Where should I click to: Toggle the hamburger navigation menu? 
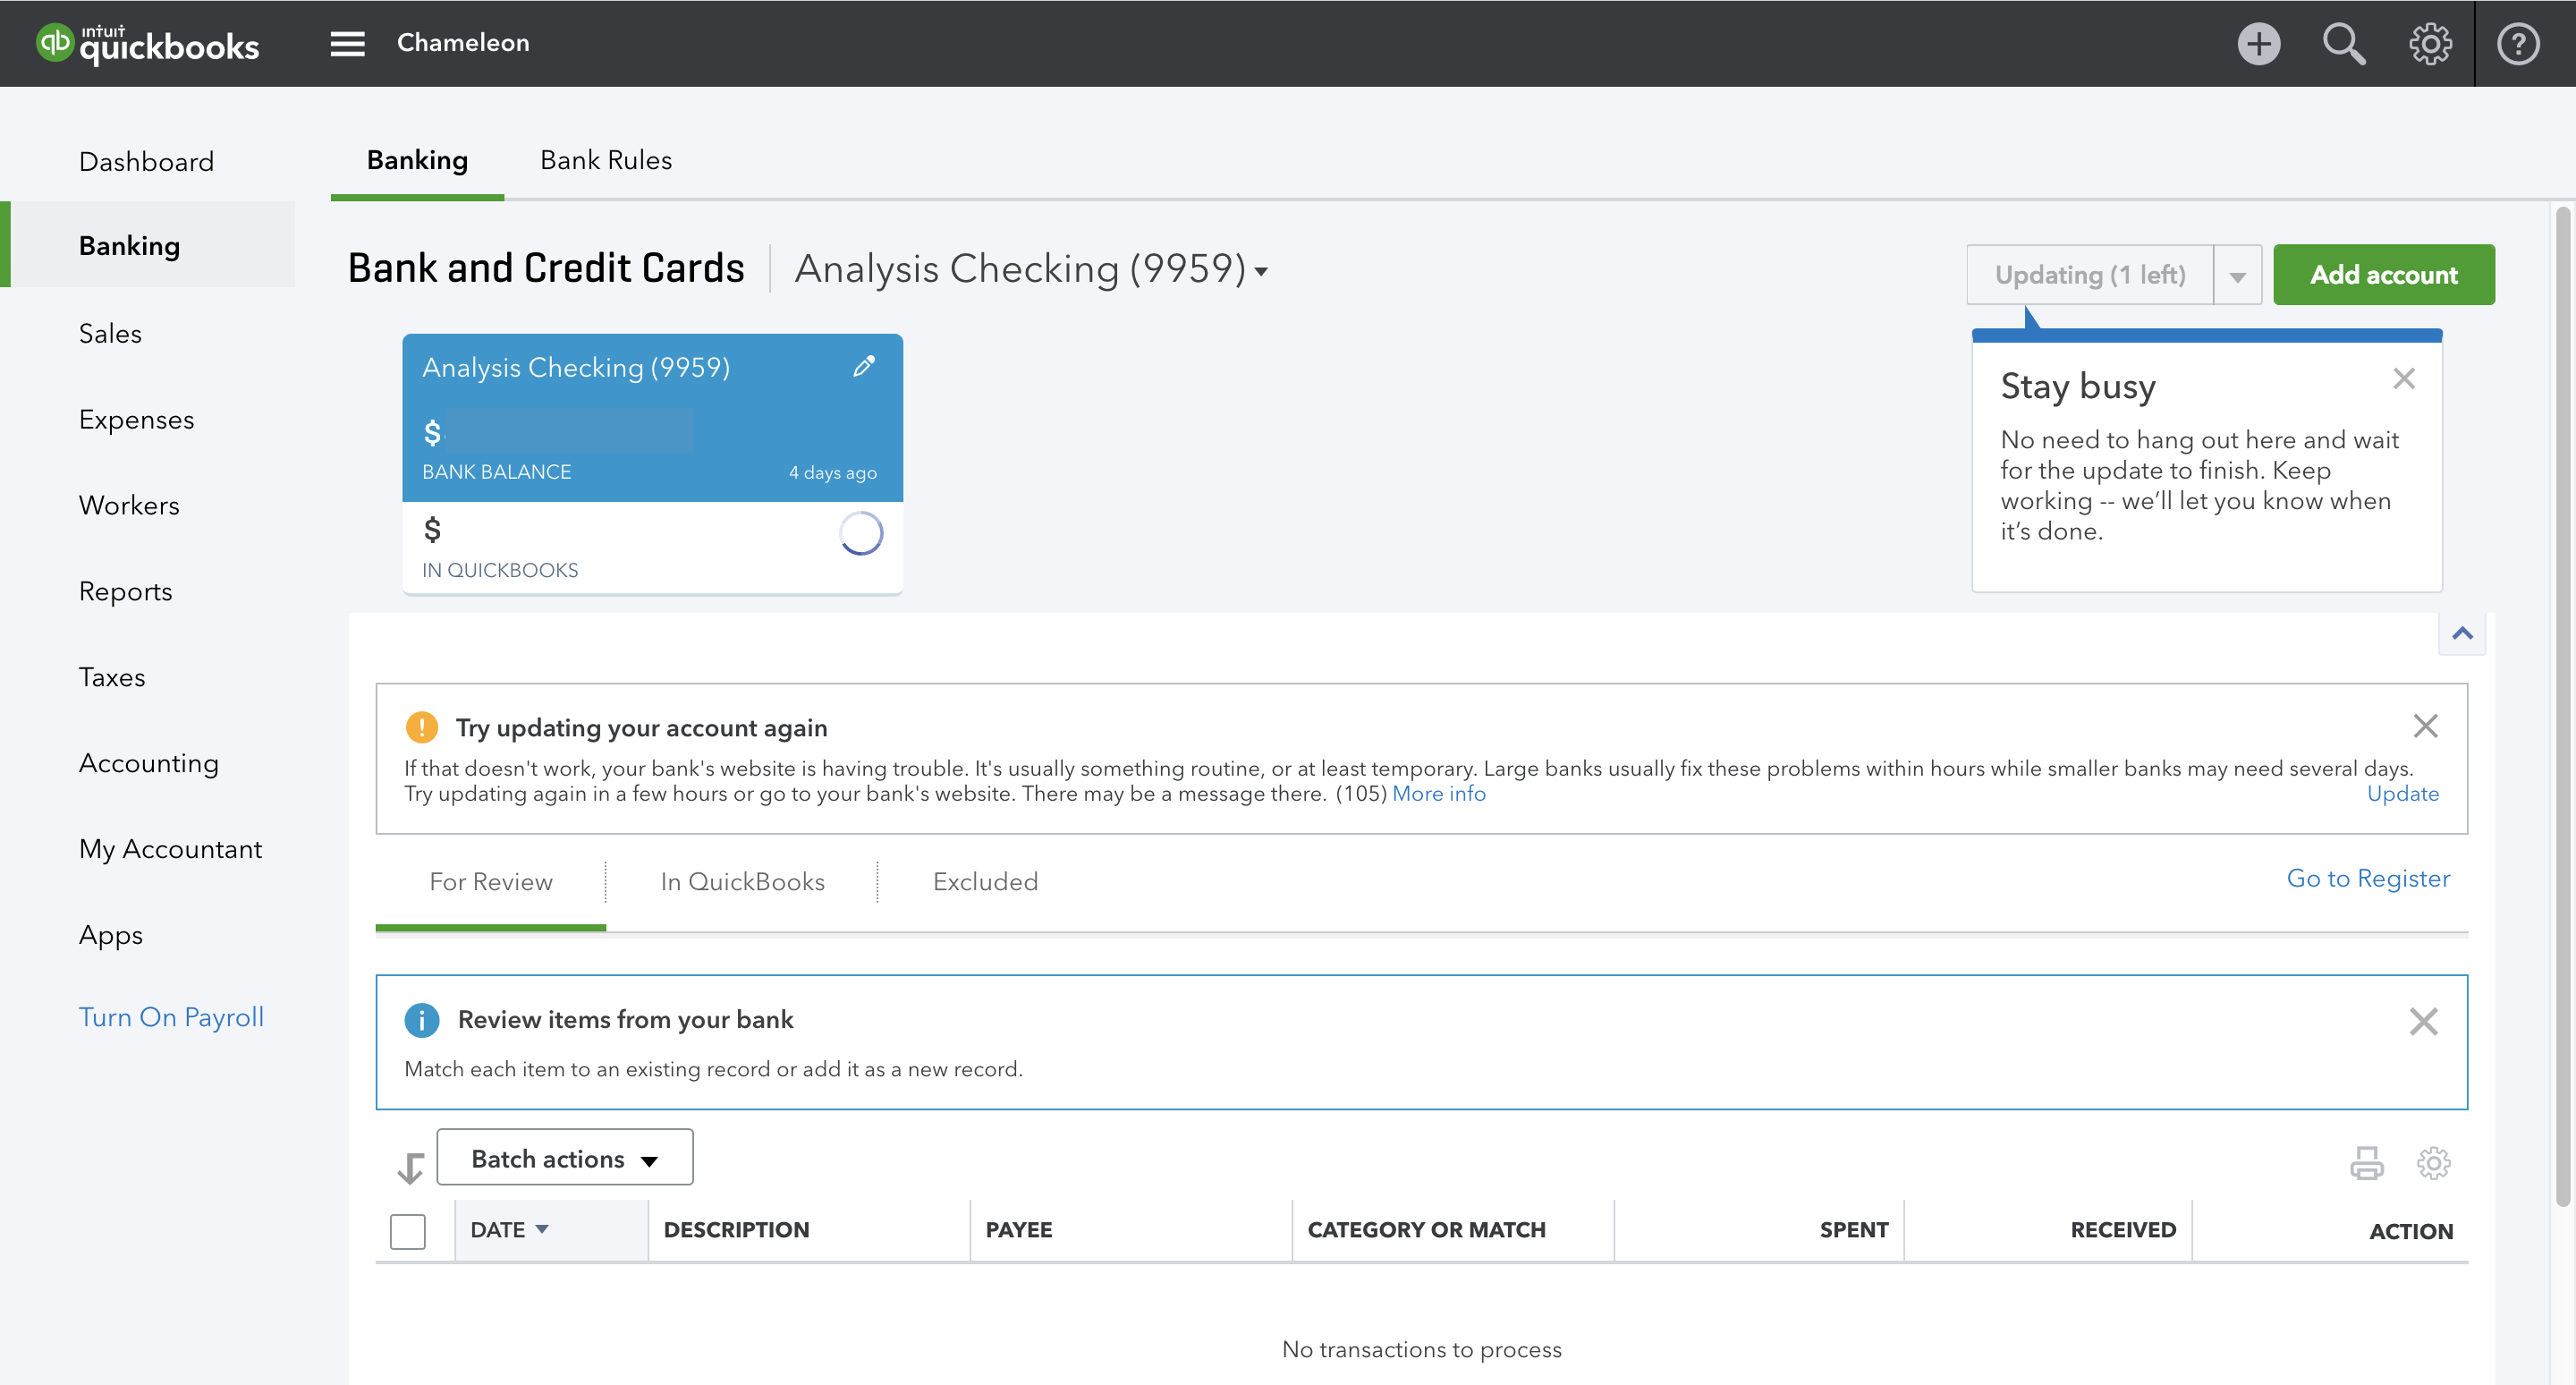click(x=347, y=43)
